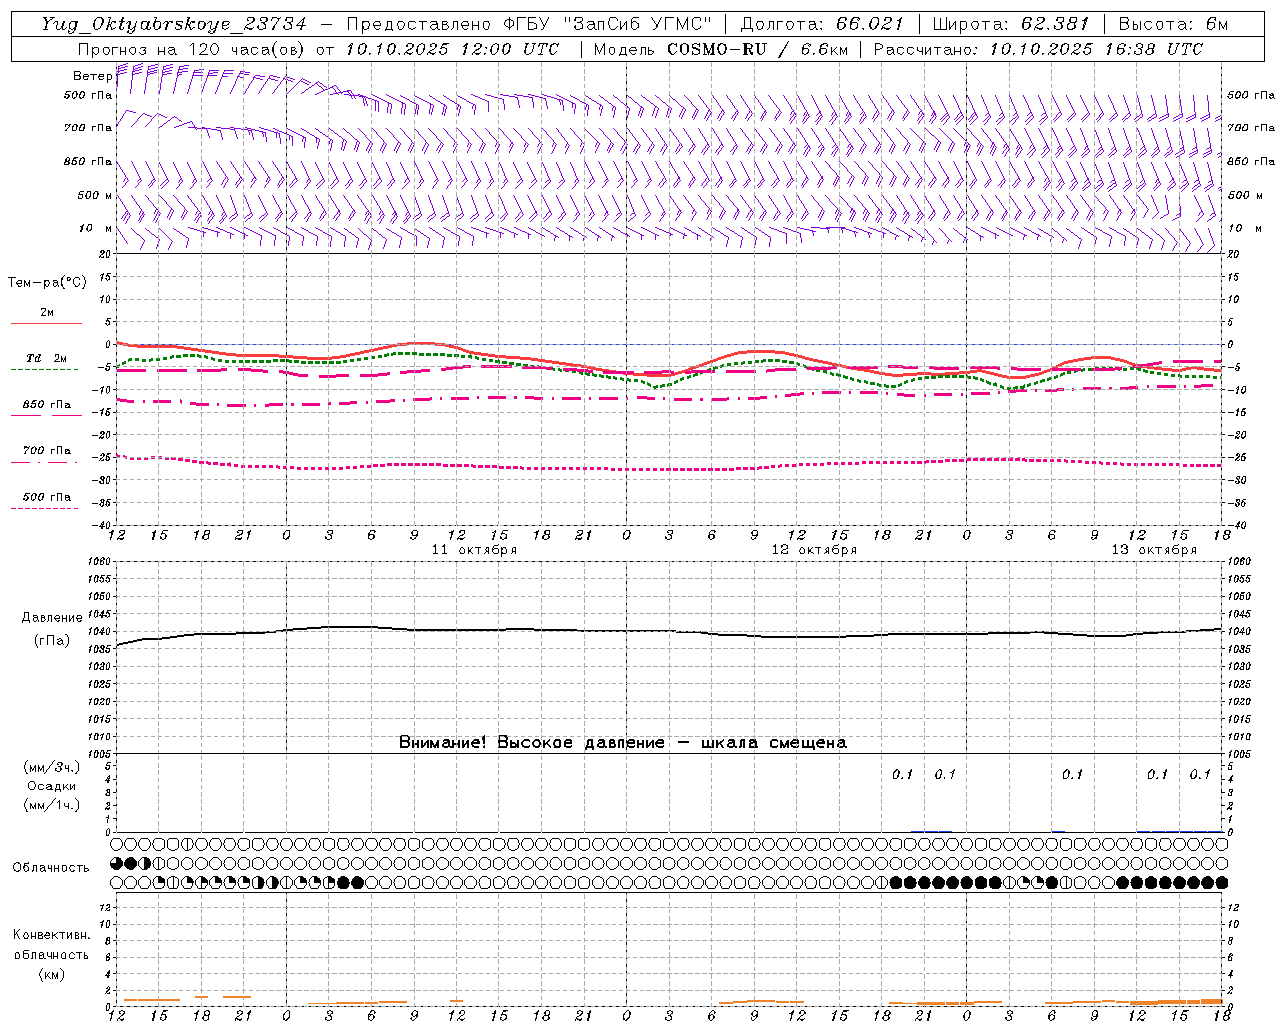Click the (км) unit under convective cloudiness
The image size is (1280, 1024).
click(51, 974)
